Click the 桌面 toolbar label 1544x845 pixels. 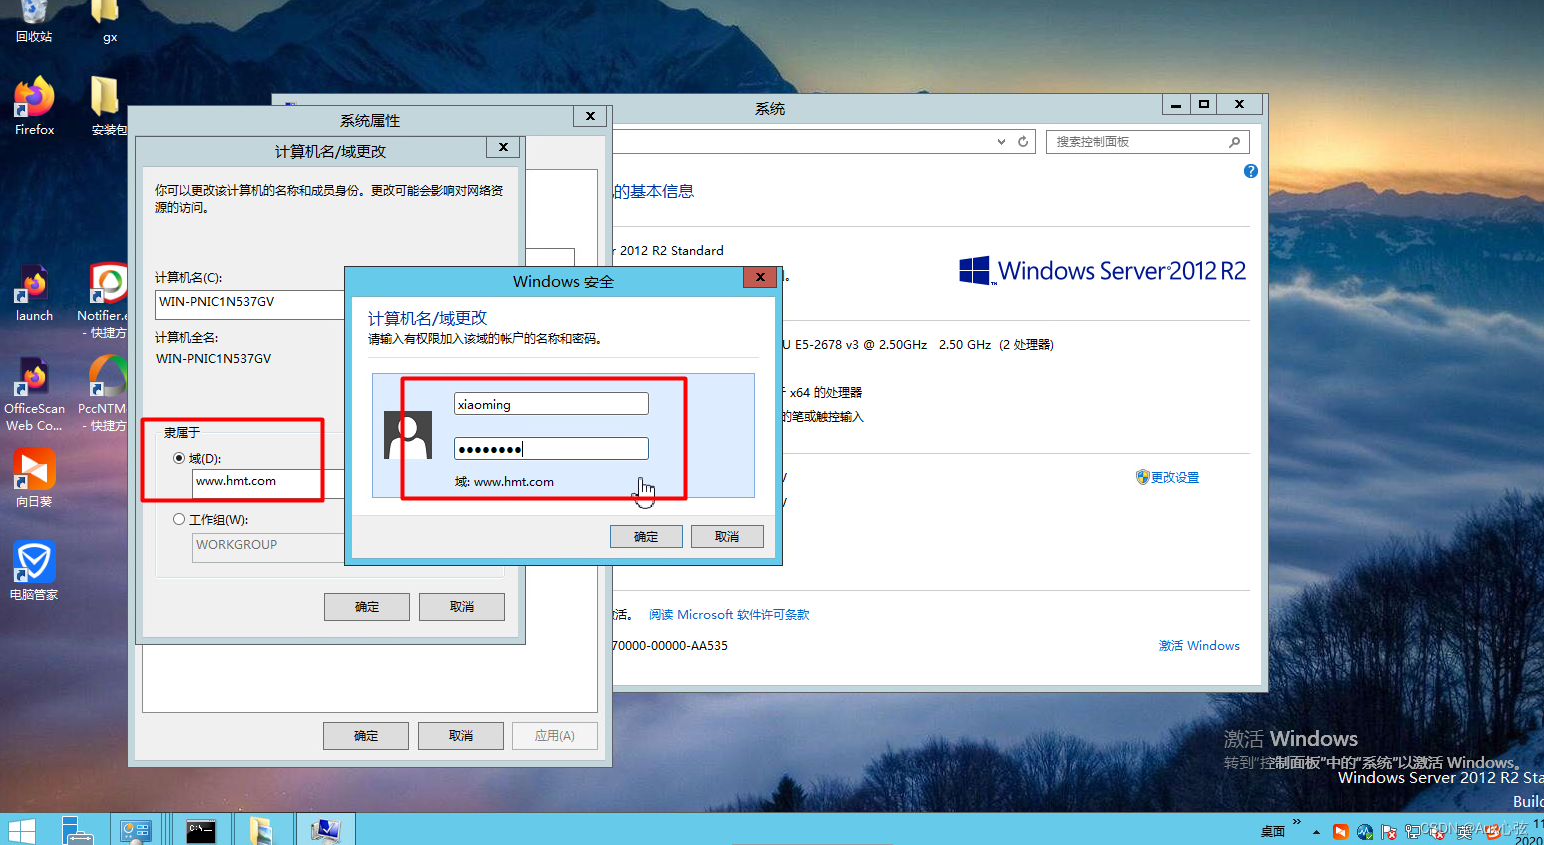pos(1272,832)
